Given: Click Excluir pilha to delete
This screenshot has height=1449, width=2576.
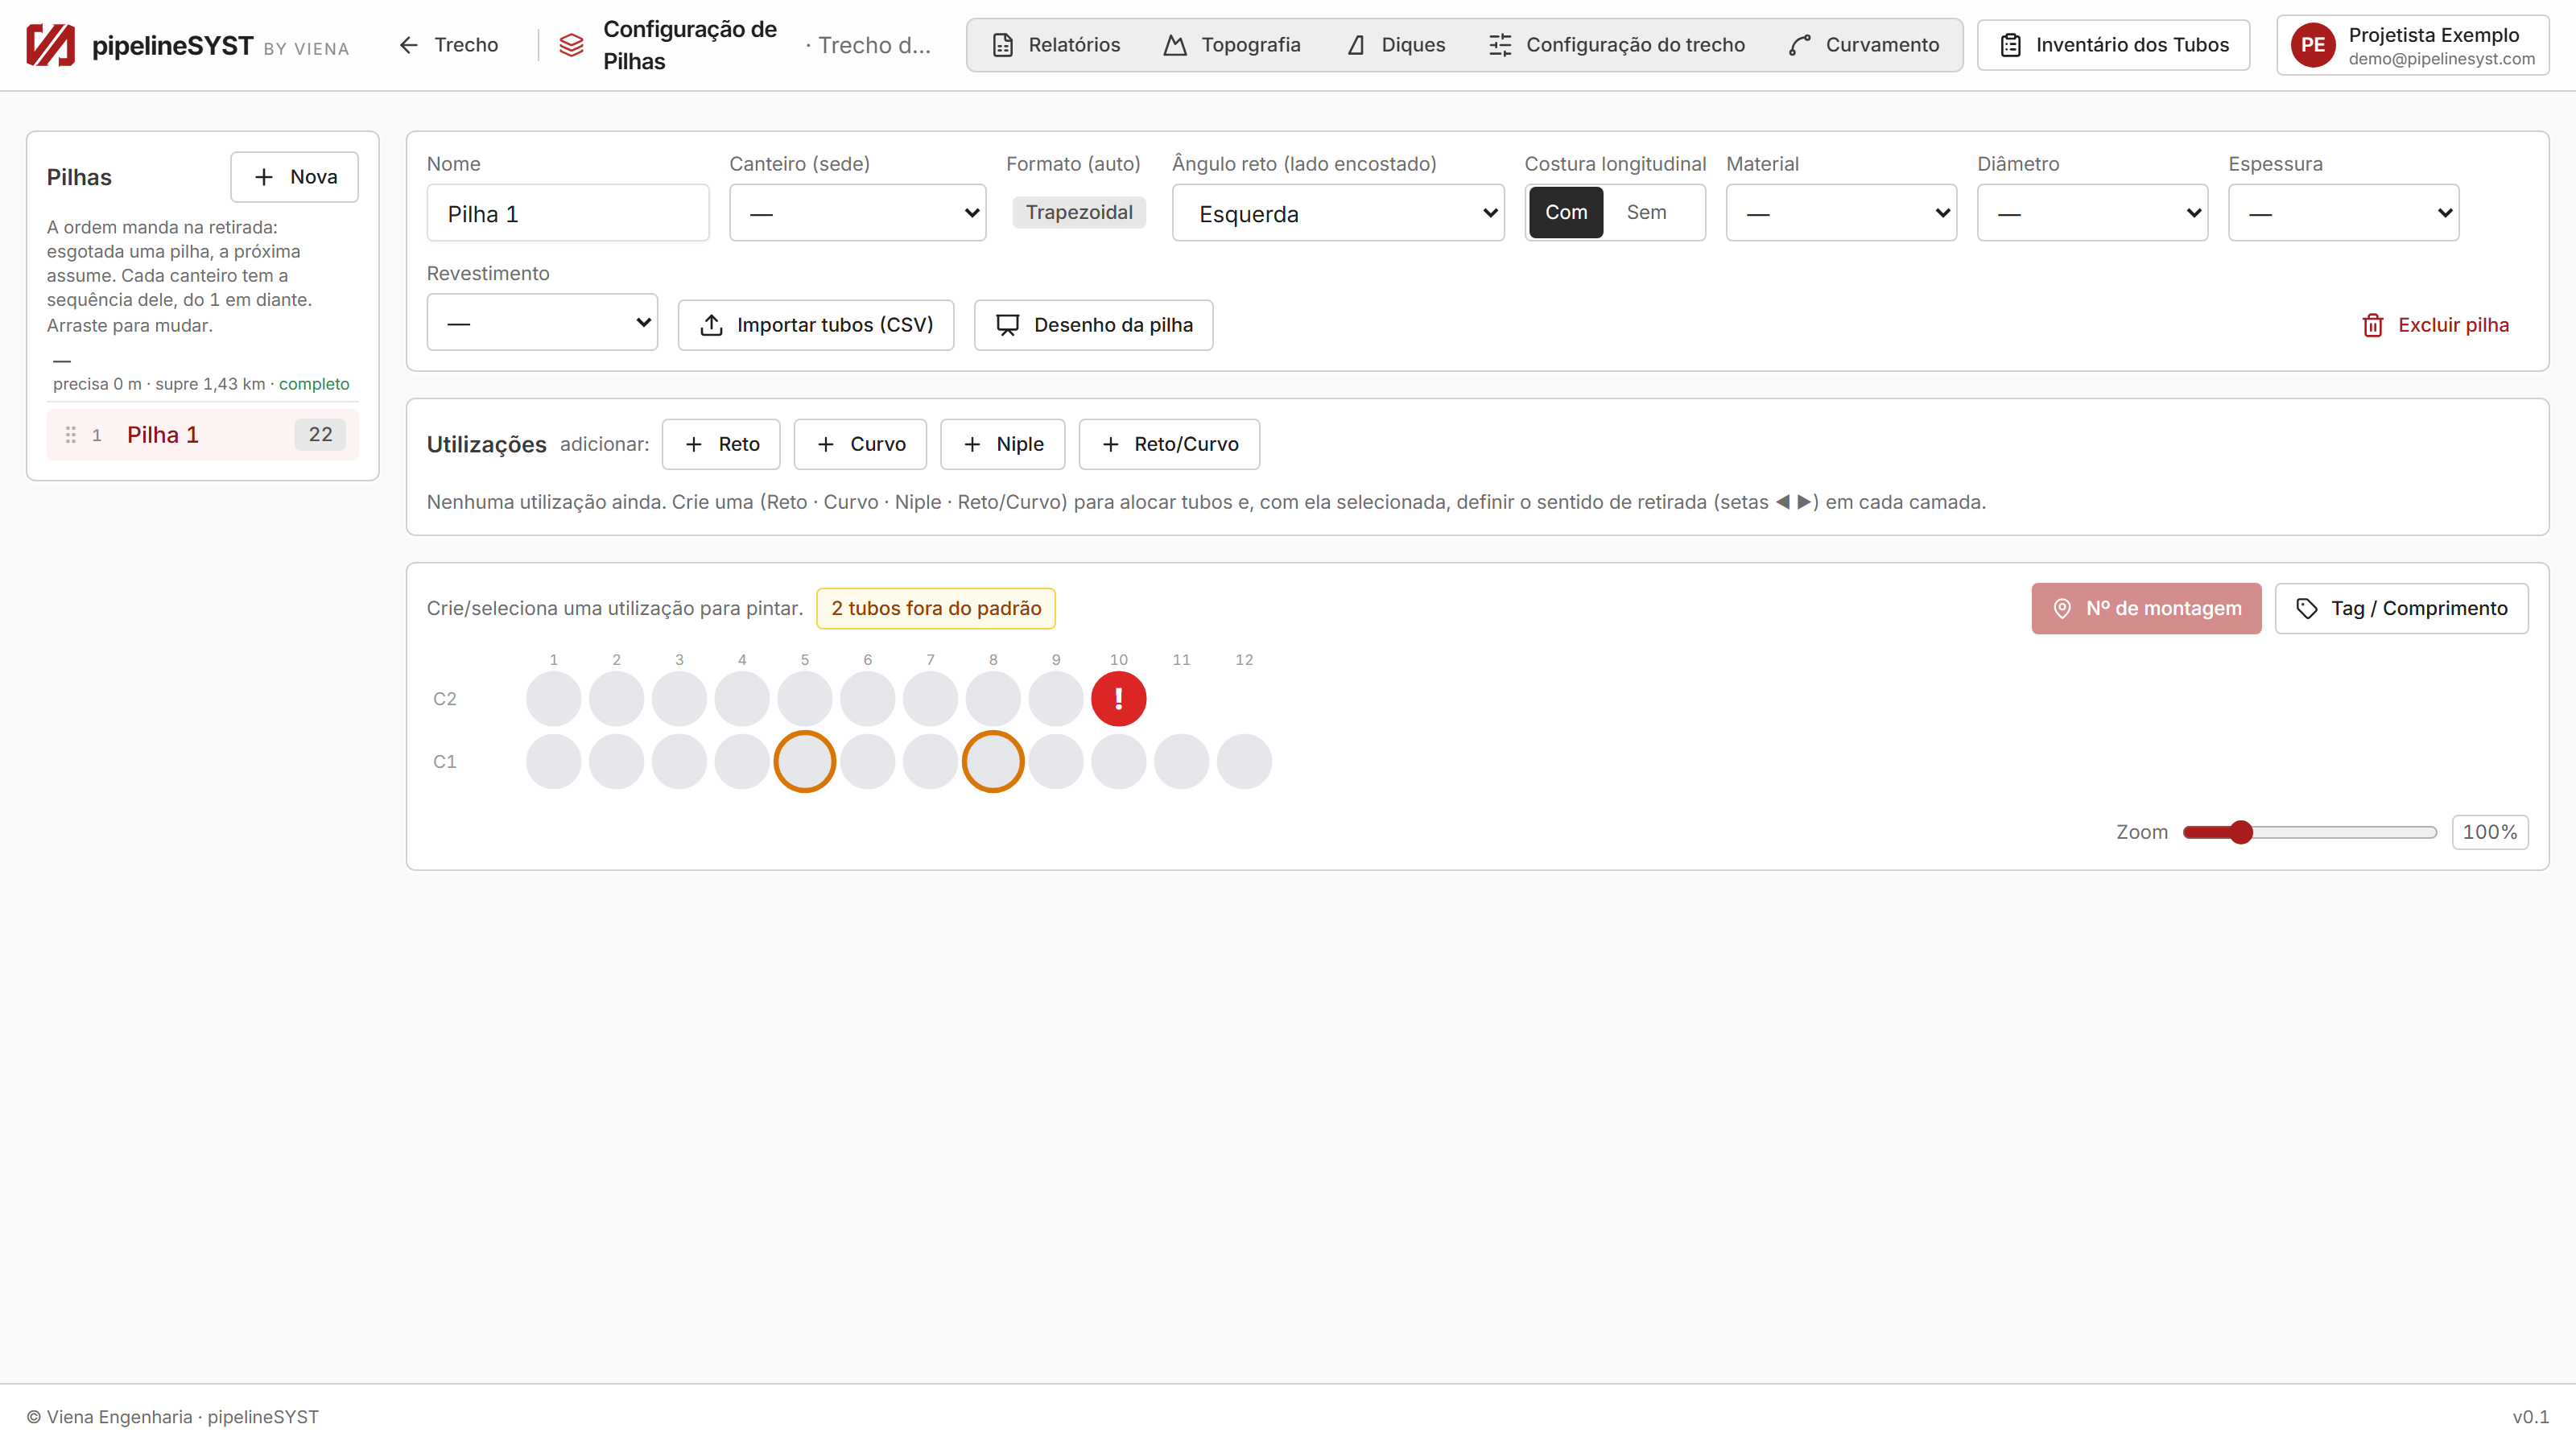Looking at the screenshot, I should tap(2435, 325).
